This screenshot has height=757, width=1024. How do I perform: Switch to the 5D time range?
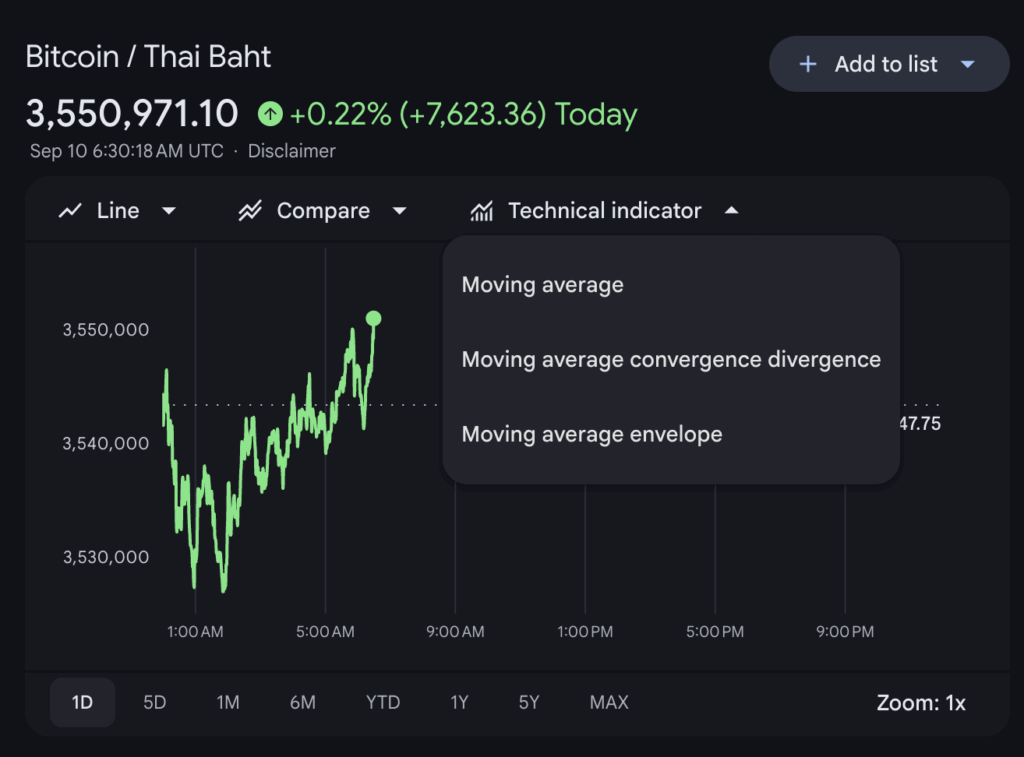pyautogui.click(x=154, y=702)
